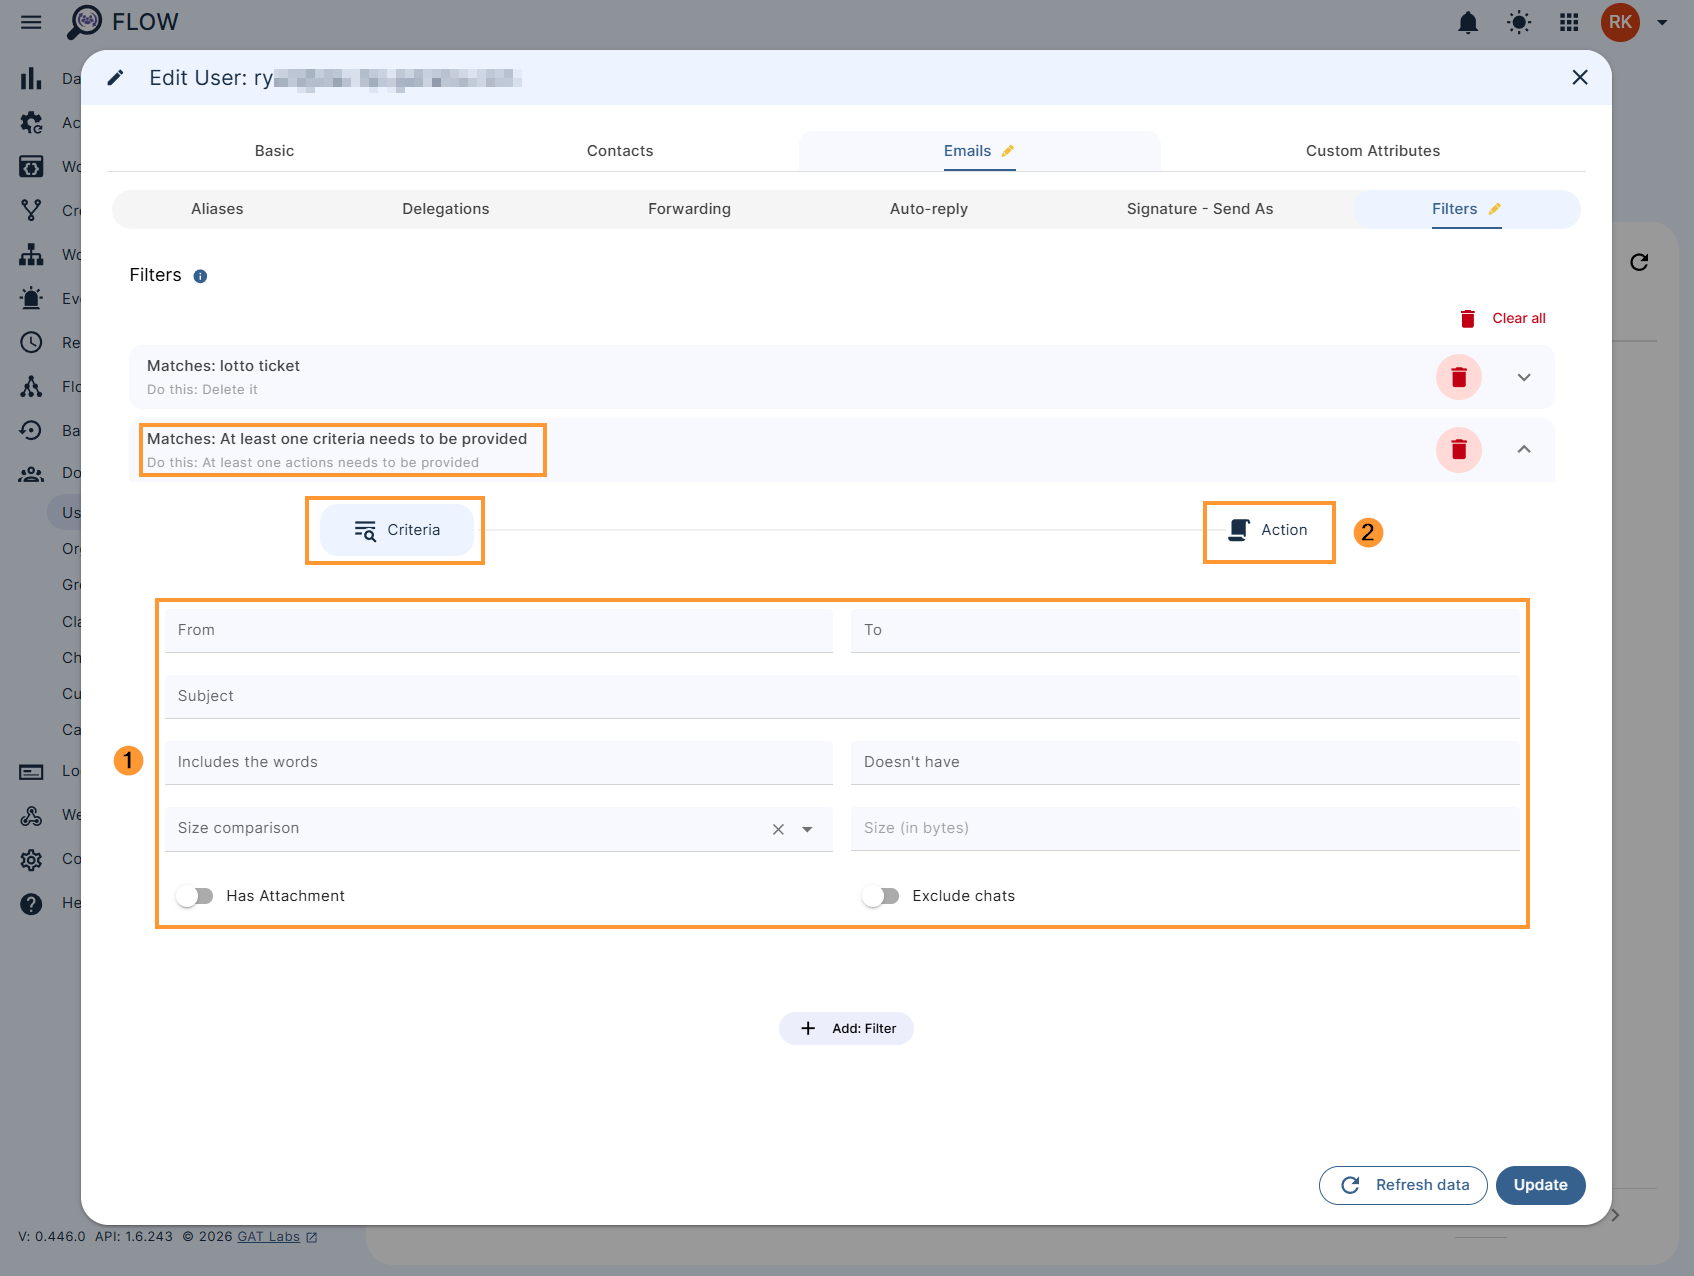The height and width of the screenshot is (1276, 1694).
Task: Expand the account dropdown arrow beside RK
Action: (1662, 22)
